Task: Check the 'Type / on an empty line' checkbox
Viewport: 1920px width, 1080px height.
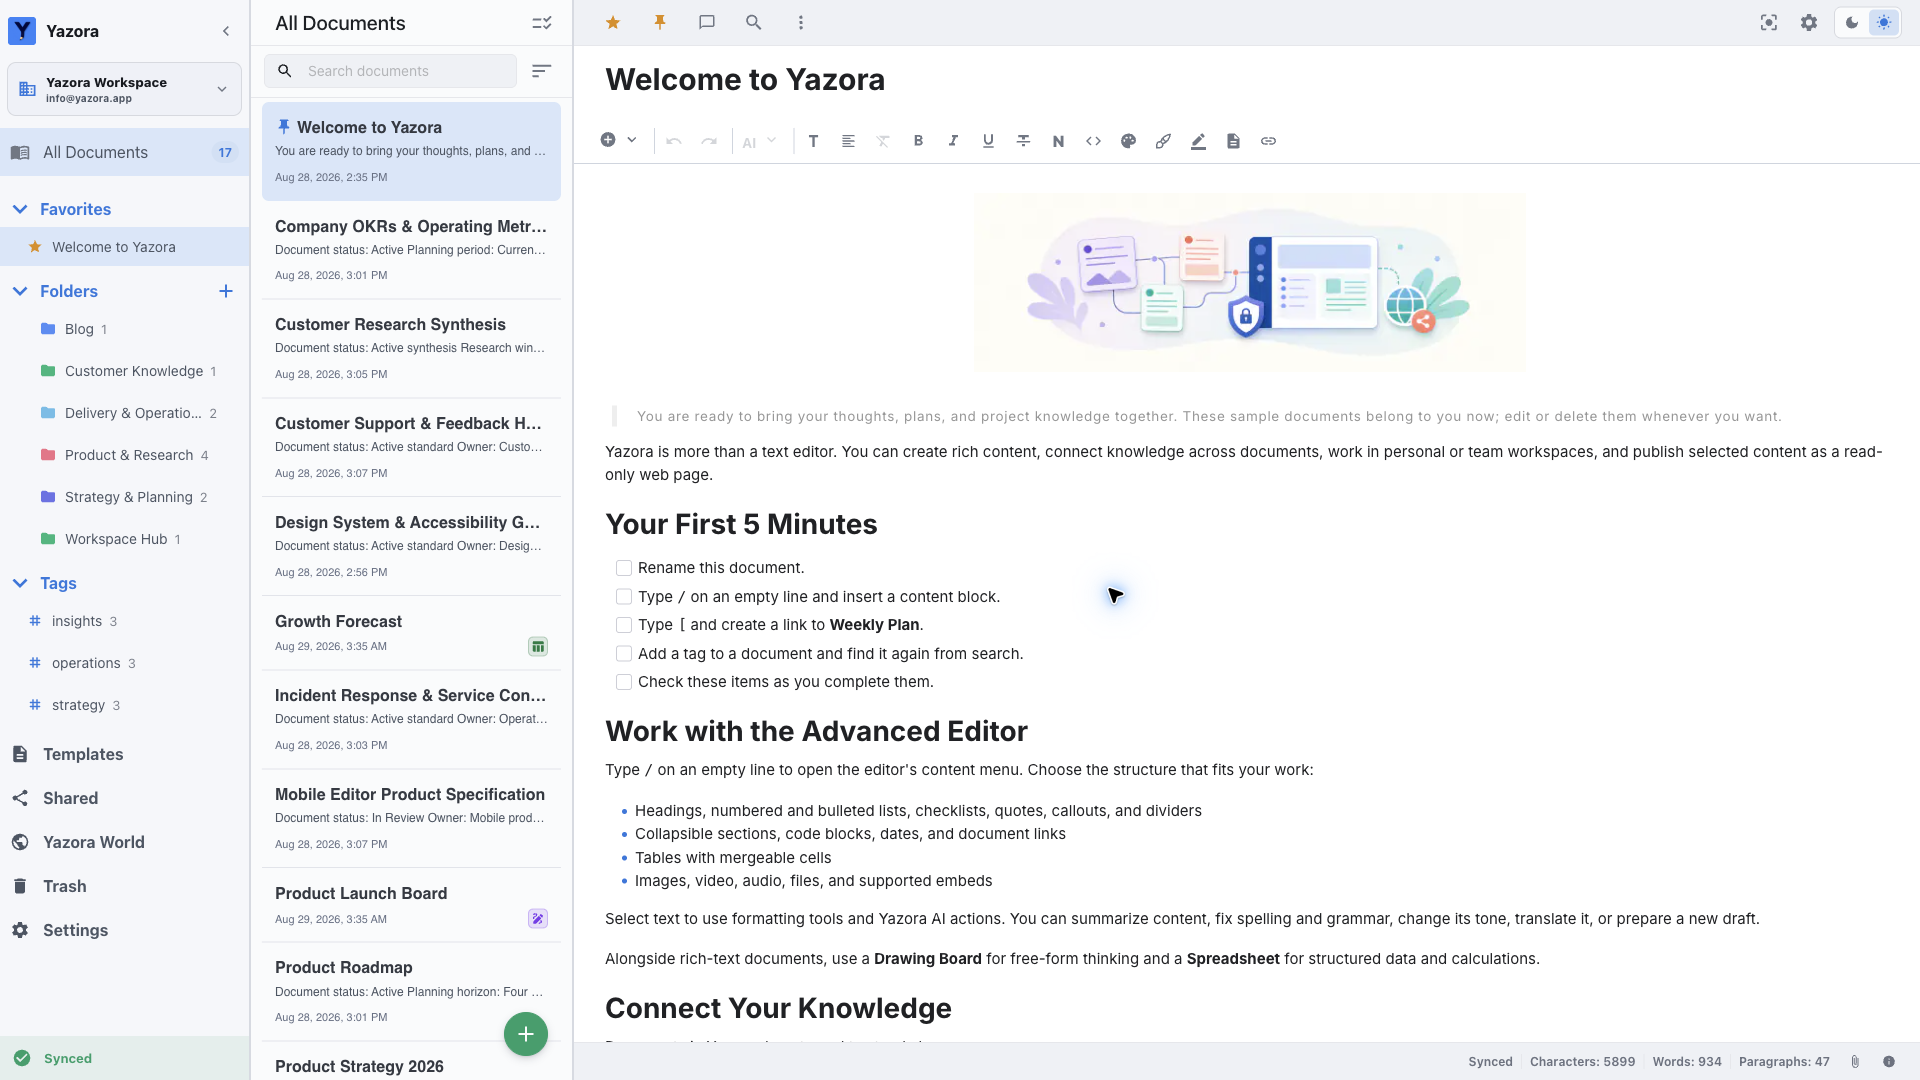Action: pyautogui.click(x=624, y=597)
